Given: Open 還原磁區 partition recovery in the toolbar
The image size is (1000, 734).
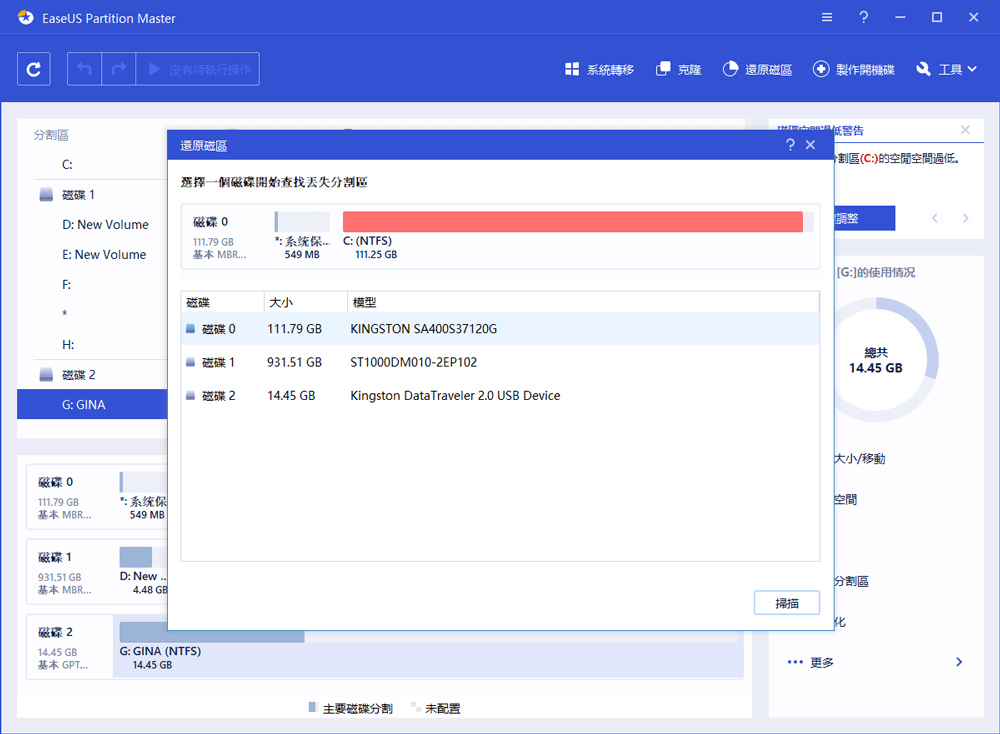Looking at the screenshot, I should [x=757, y=70].
